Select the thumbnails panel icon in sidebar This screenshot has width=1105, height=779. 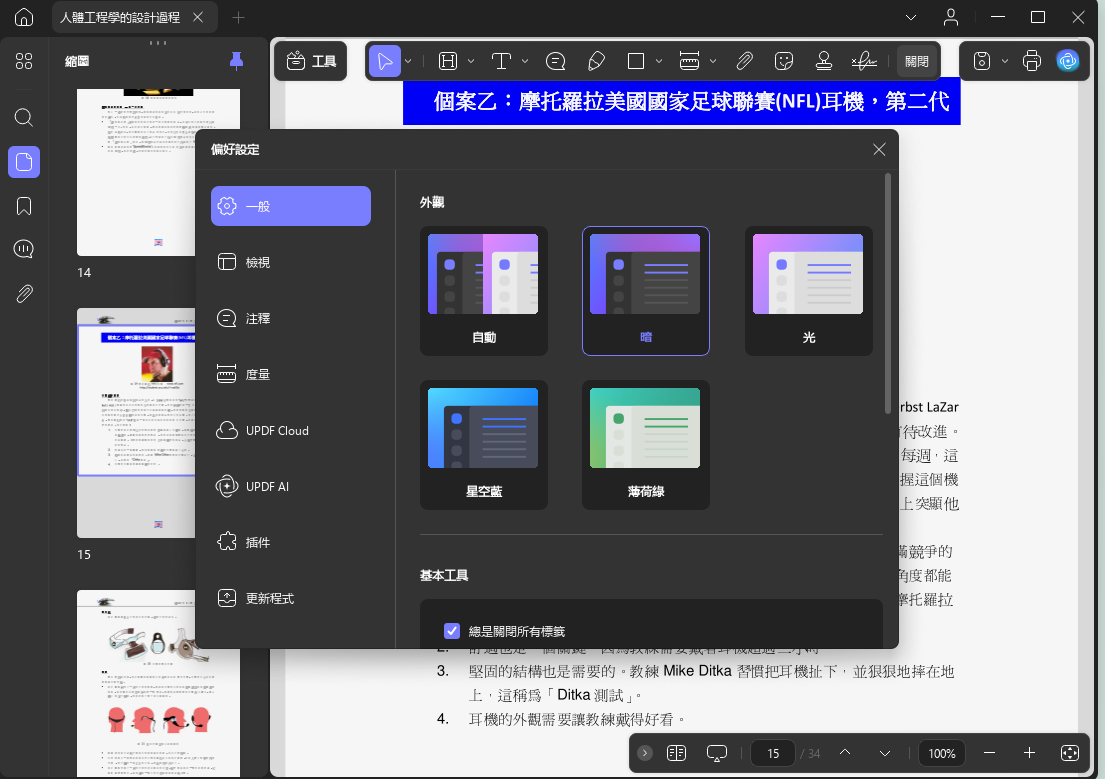[24, 162]
